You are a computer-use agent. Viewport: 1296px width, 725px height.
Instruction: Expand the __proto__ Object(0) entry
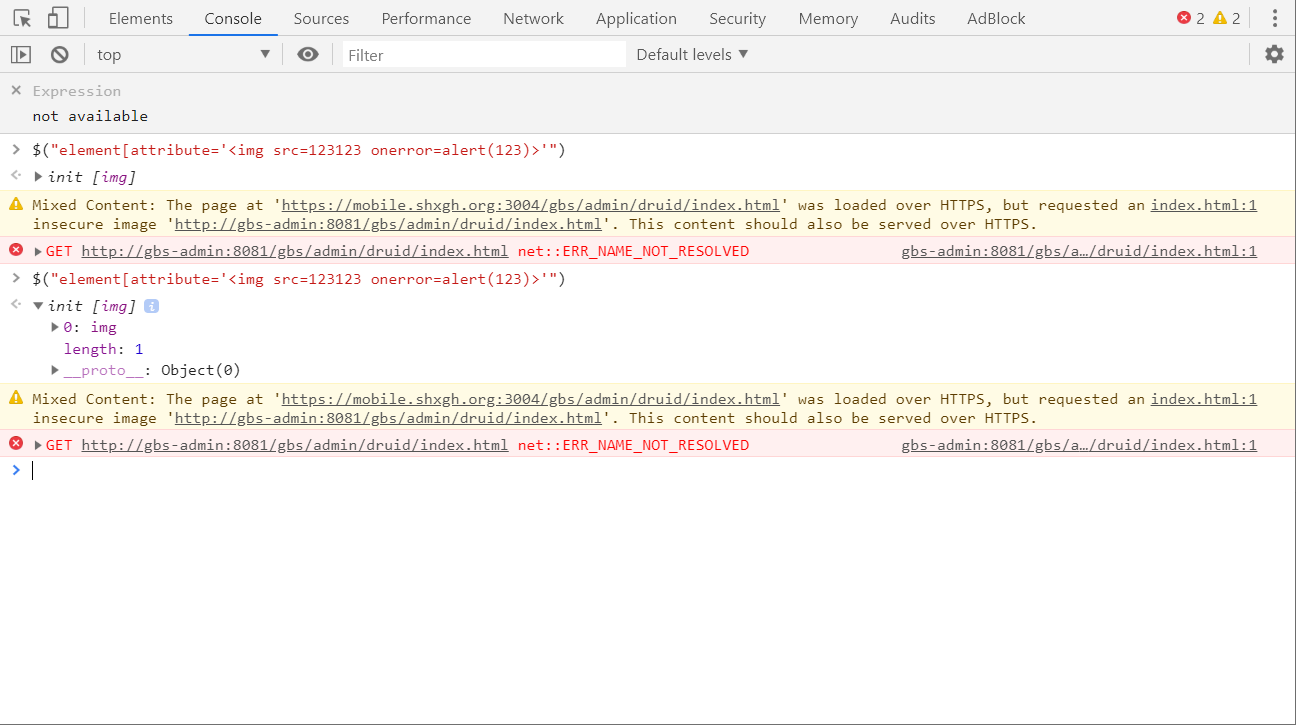(x=56, y=370)
